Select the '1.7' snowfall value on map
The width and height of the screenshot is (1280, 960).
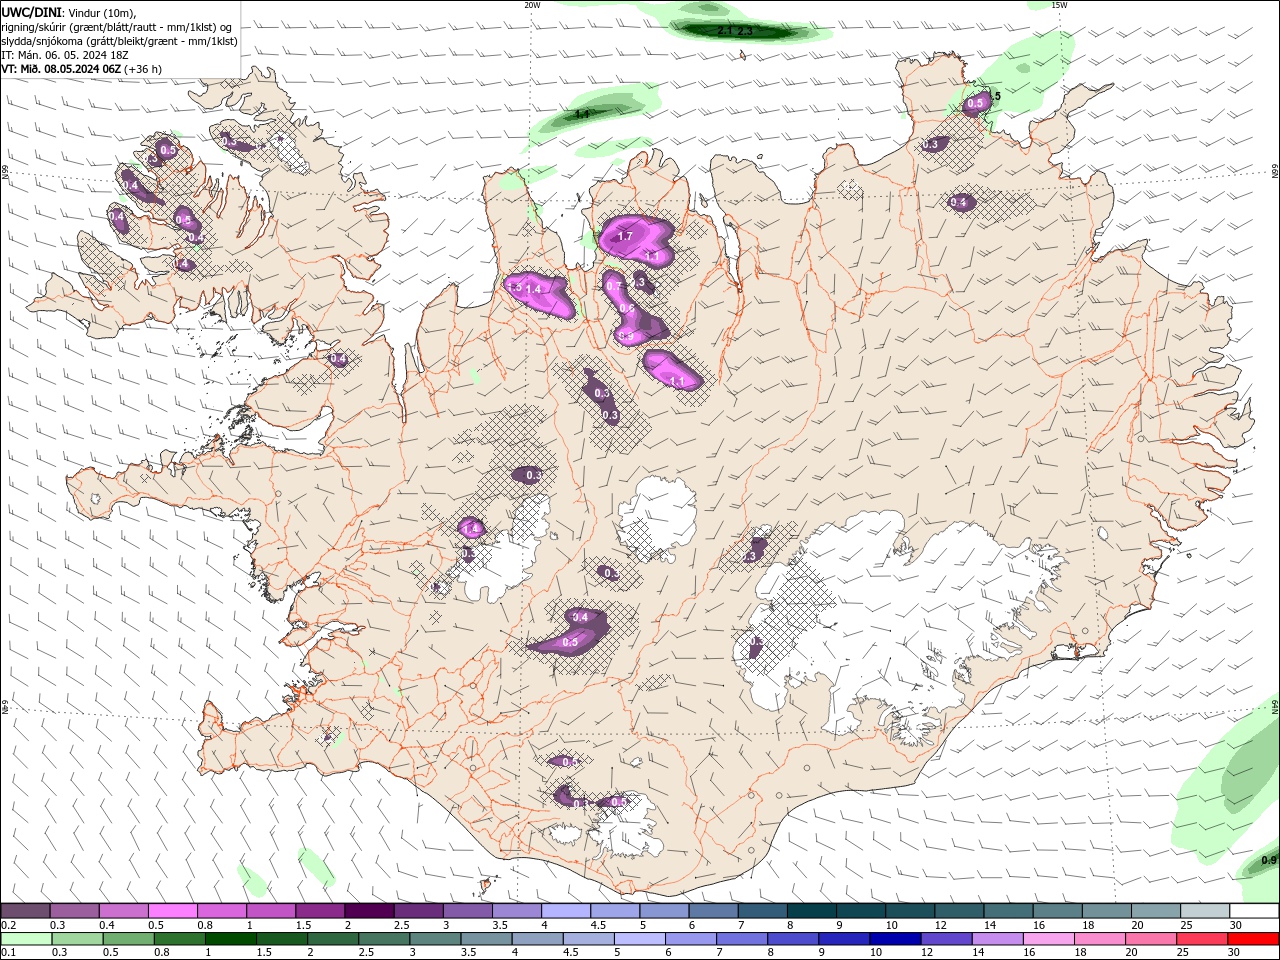[x=625, y=236]
